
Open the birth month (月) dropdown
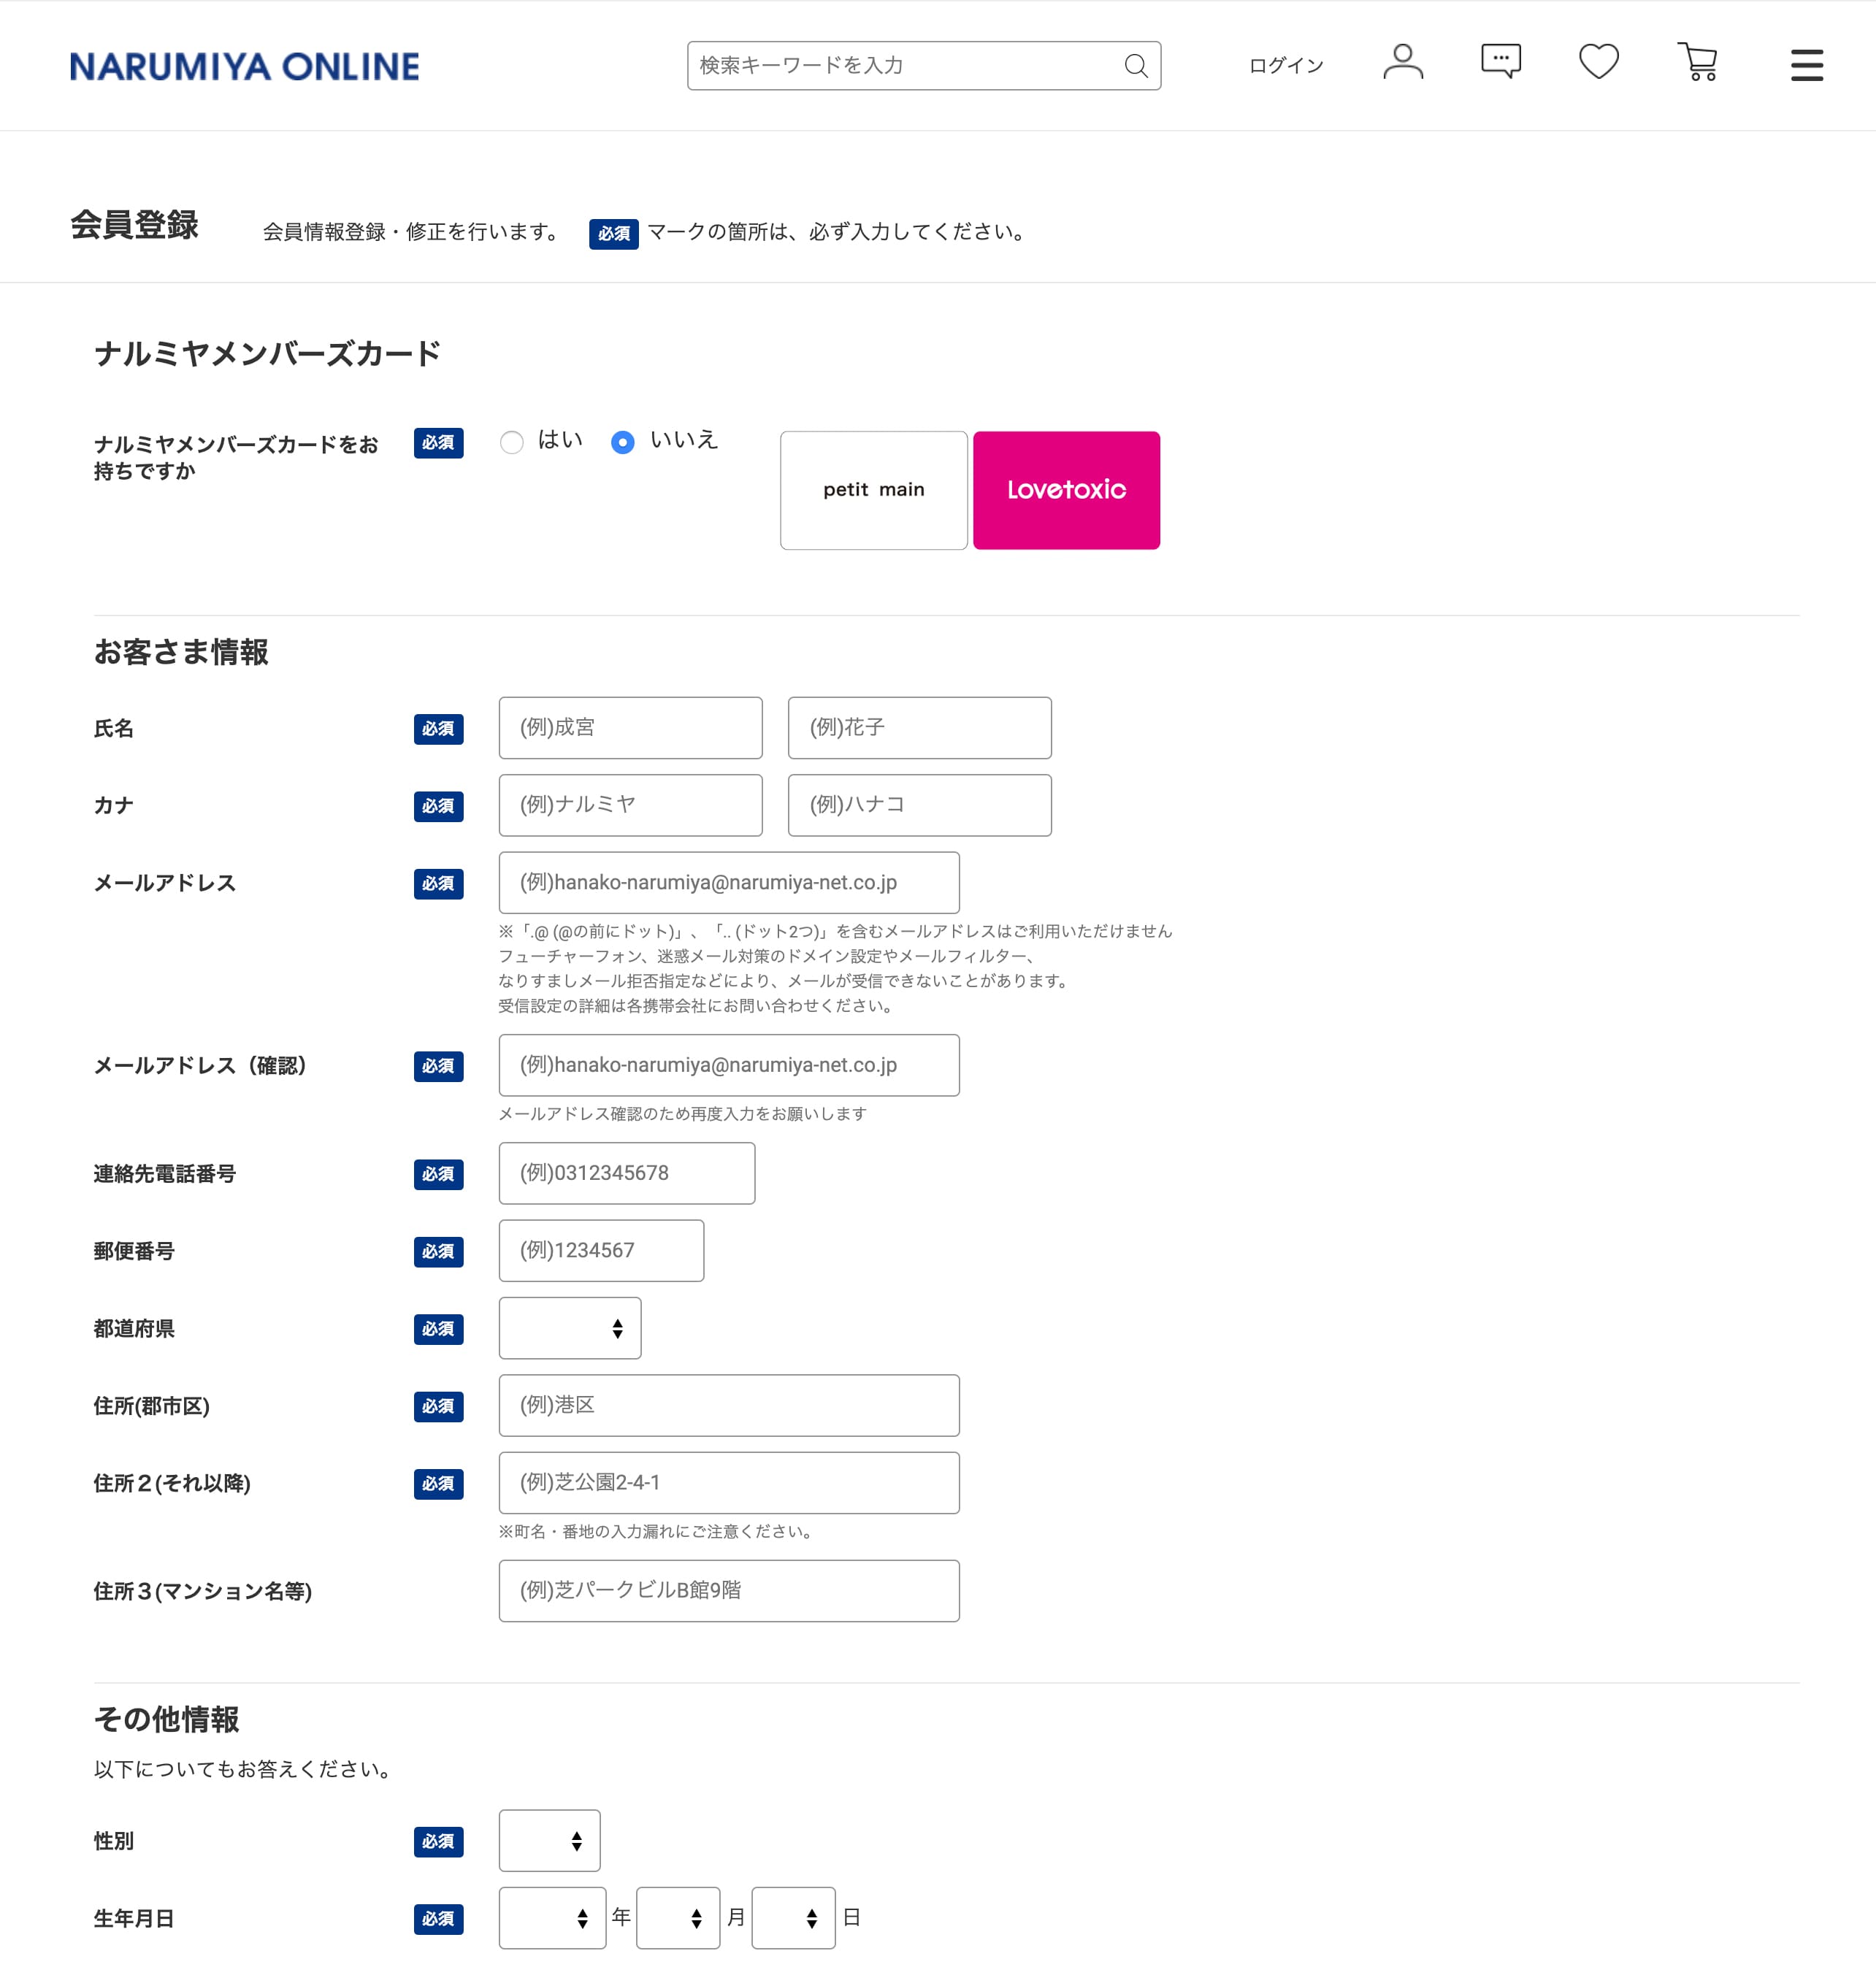[x=678, y=1917]
